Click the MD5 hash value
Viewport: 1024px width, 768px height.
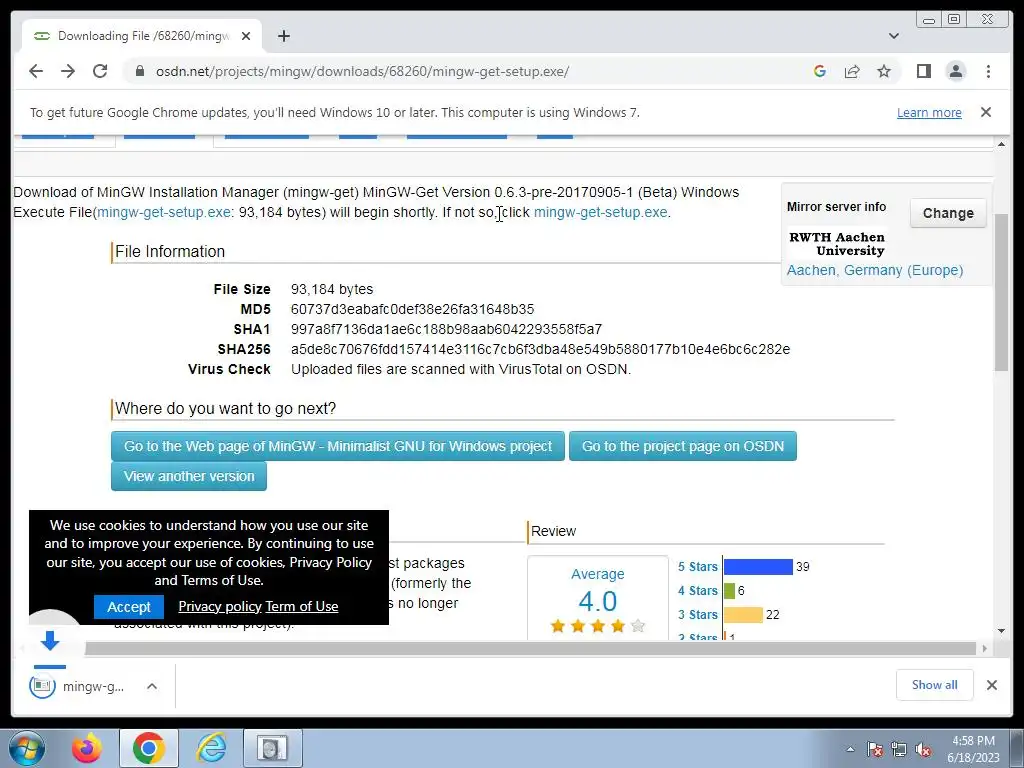412,310
